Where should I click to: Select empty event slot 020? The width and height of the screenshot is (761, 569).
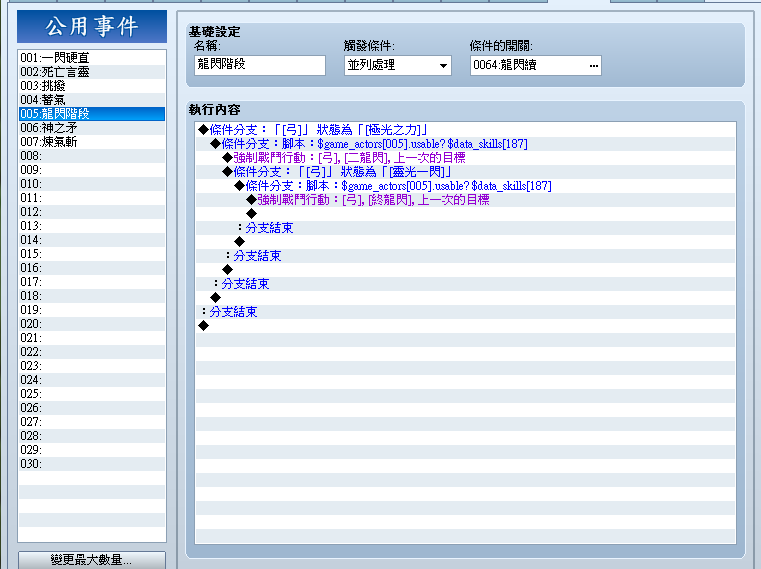[x=92, y=324]
